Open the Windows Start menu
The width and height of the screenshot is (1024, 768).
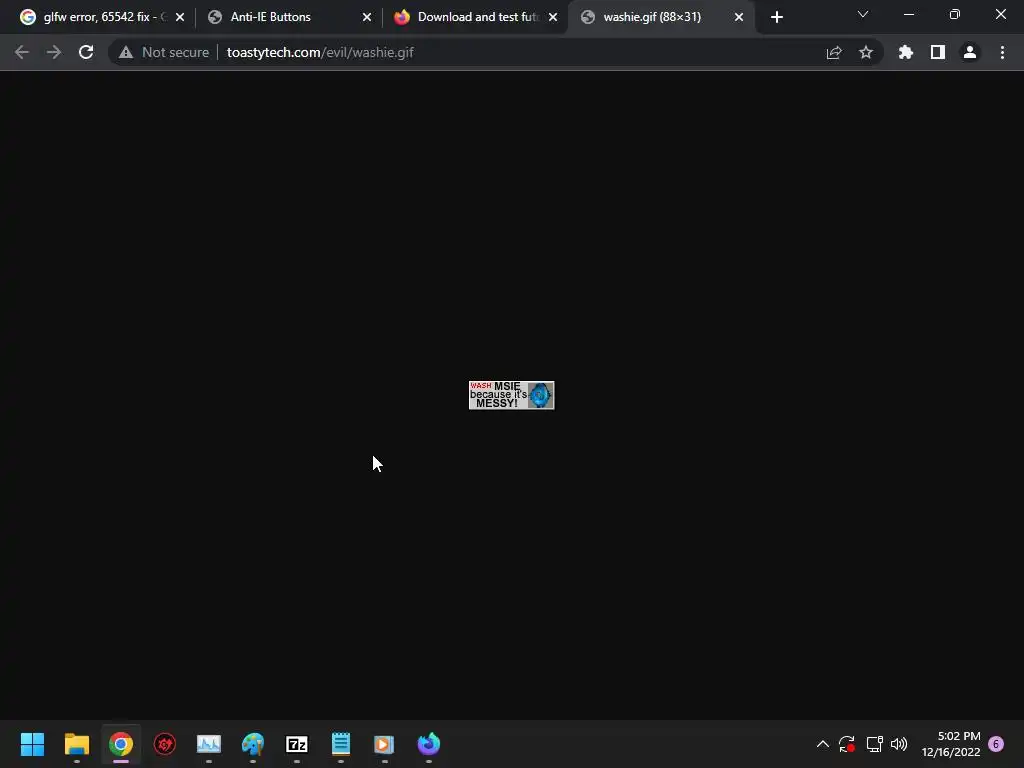click(32, 744)
